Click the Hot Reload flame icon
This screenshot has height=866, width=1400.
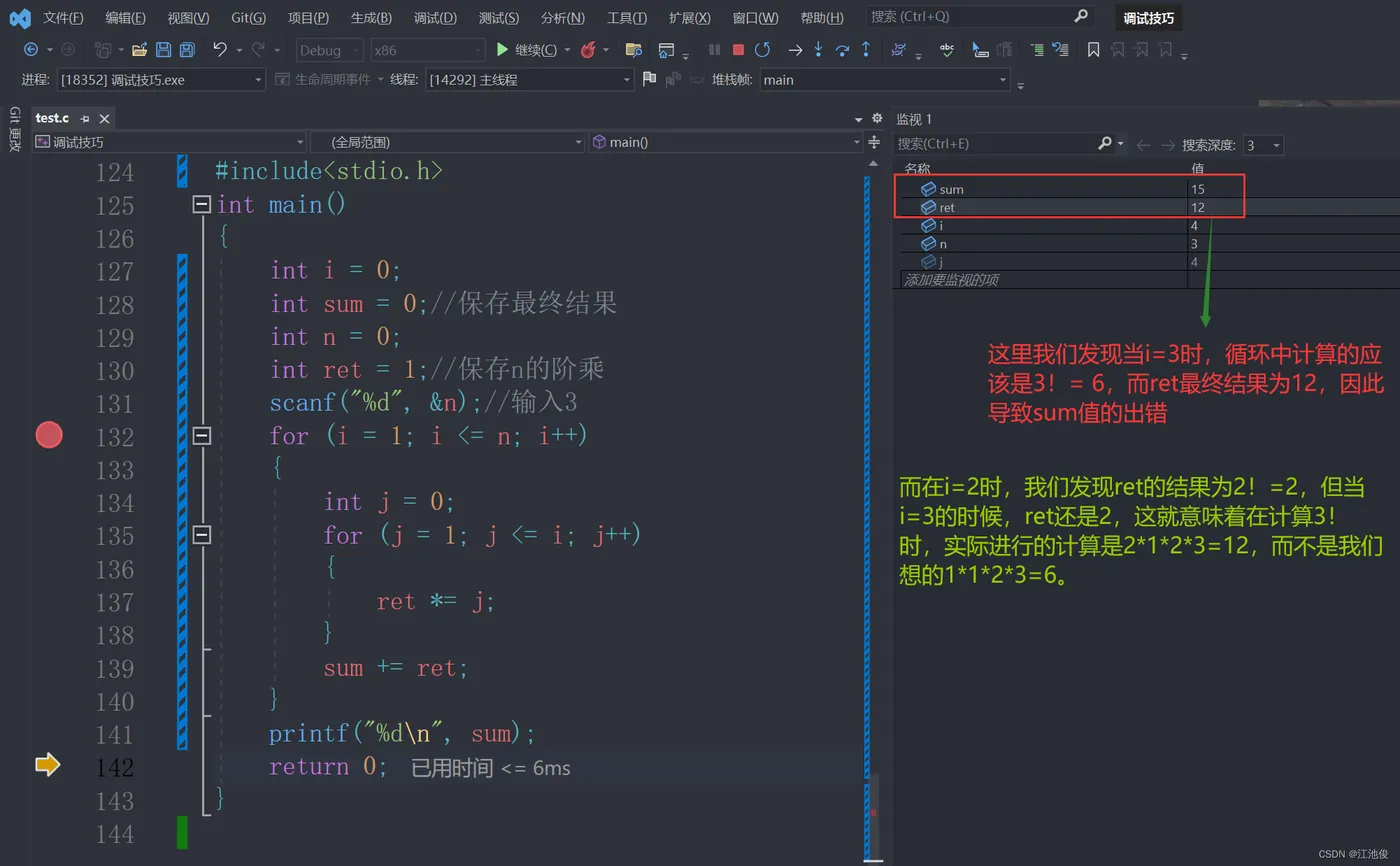588,49
